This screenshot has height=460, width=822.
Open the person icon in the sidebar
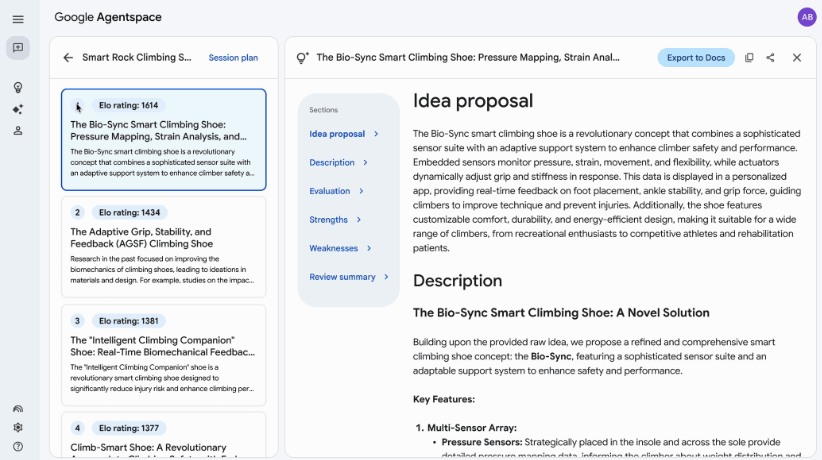click(x=18, y=131)
